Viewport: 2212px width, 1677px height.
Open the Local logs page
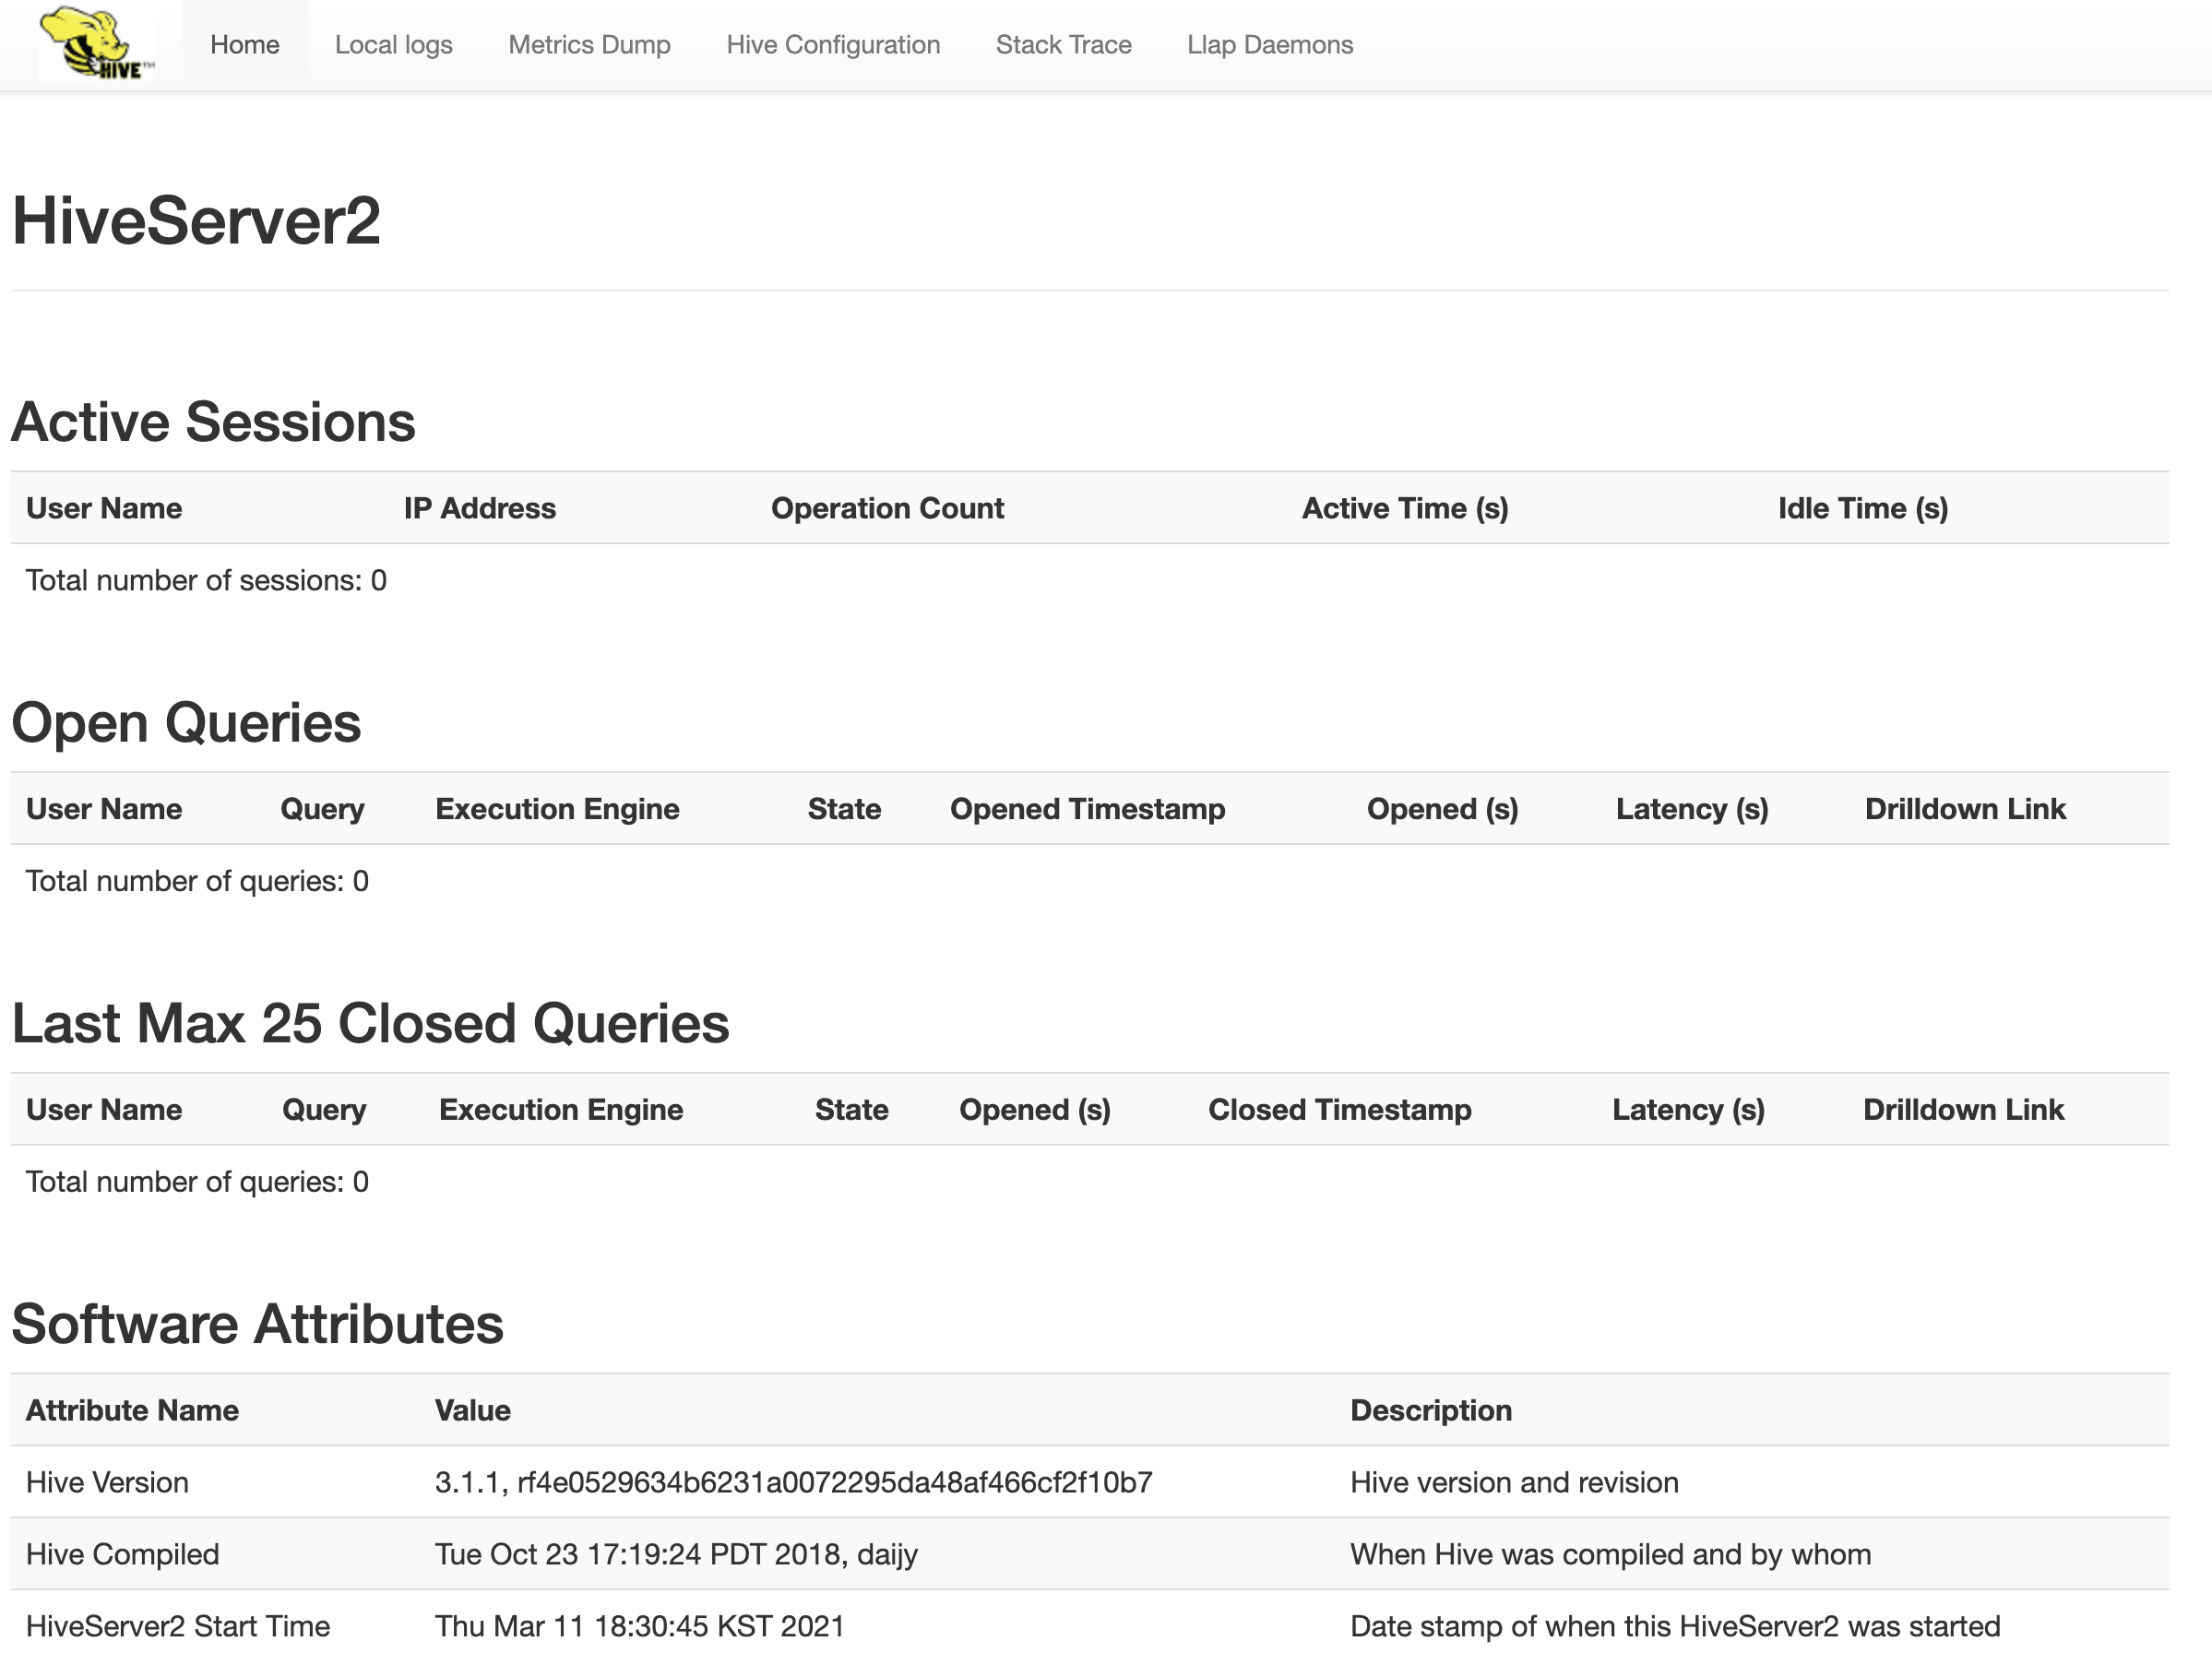394,45
